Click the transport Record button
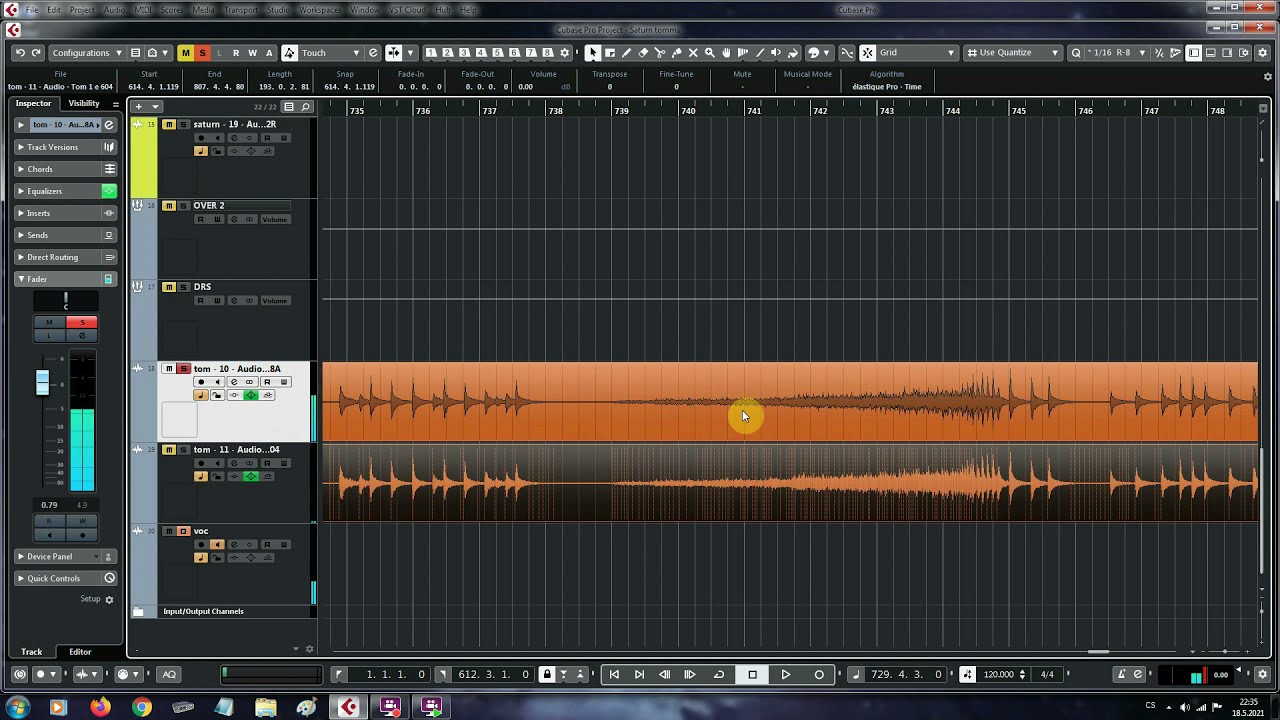1280x720 pixels. coord(819,674)
